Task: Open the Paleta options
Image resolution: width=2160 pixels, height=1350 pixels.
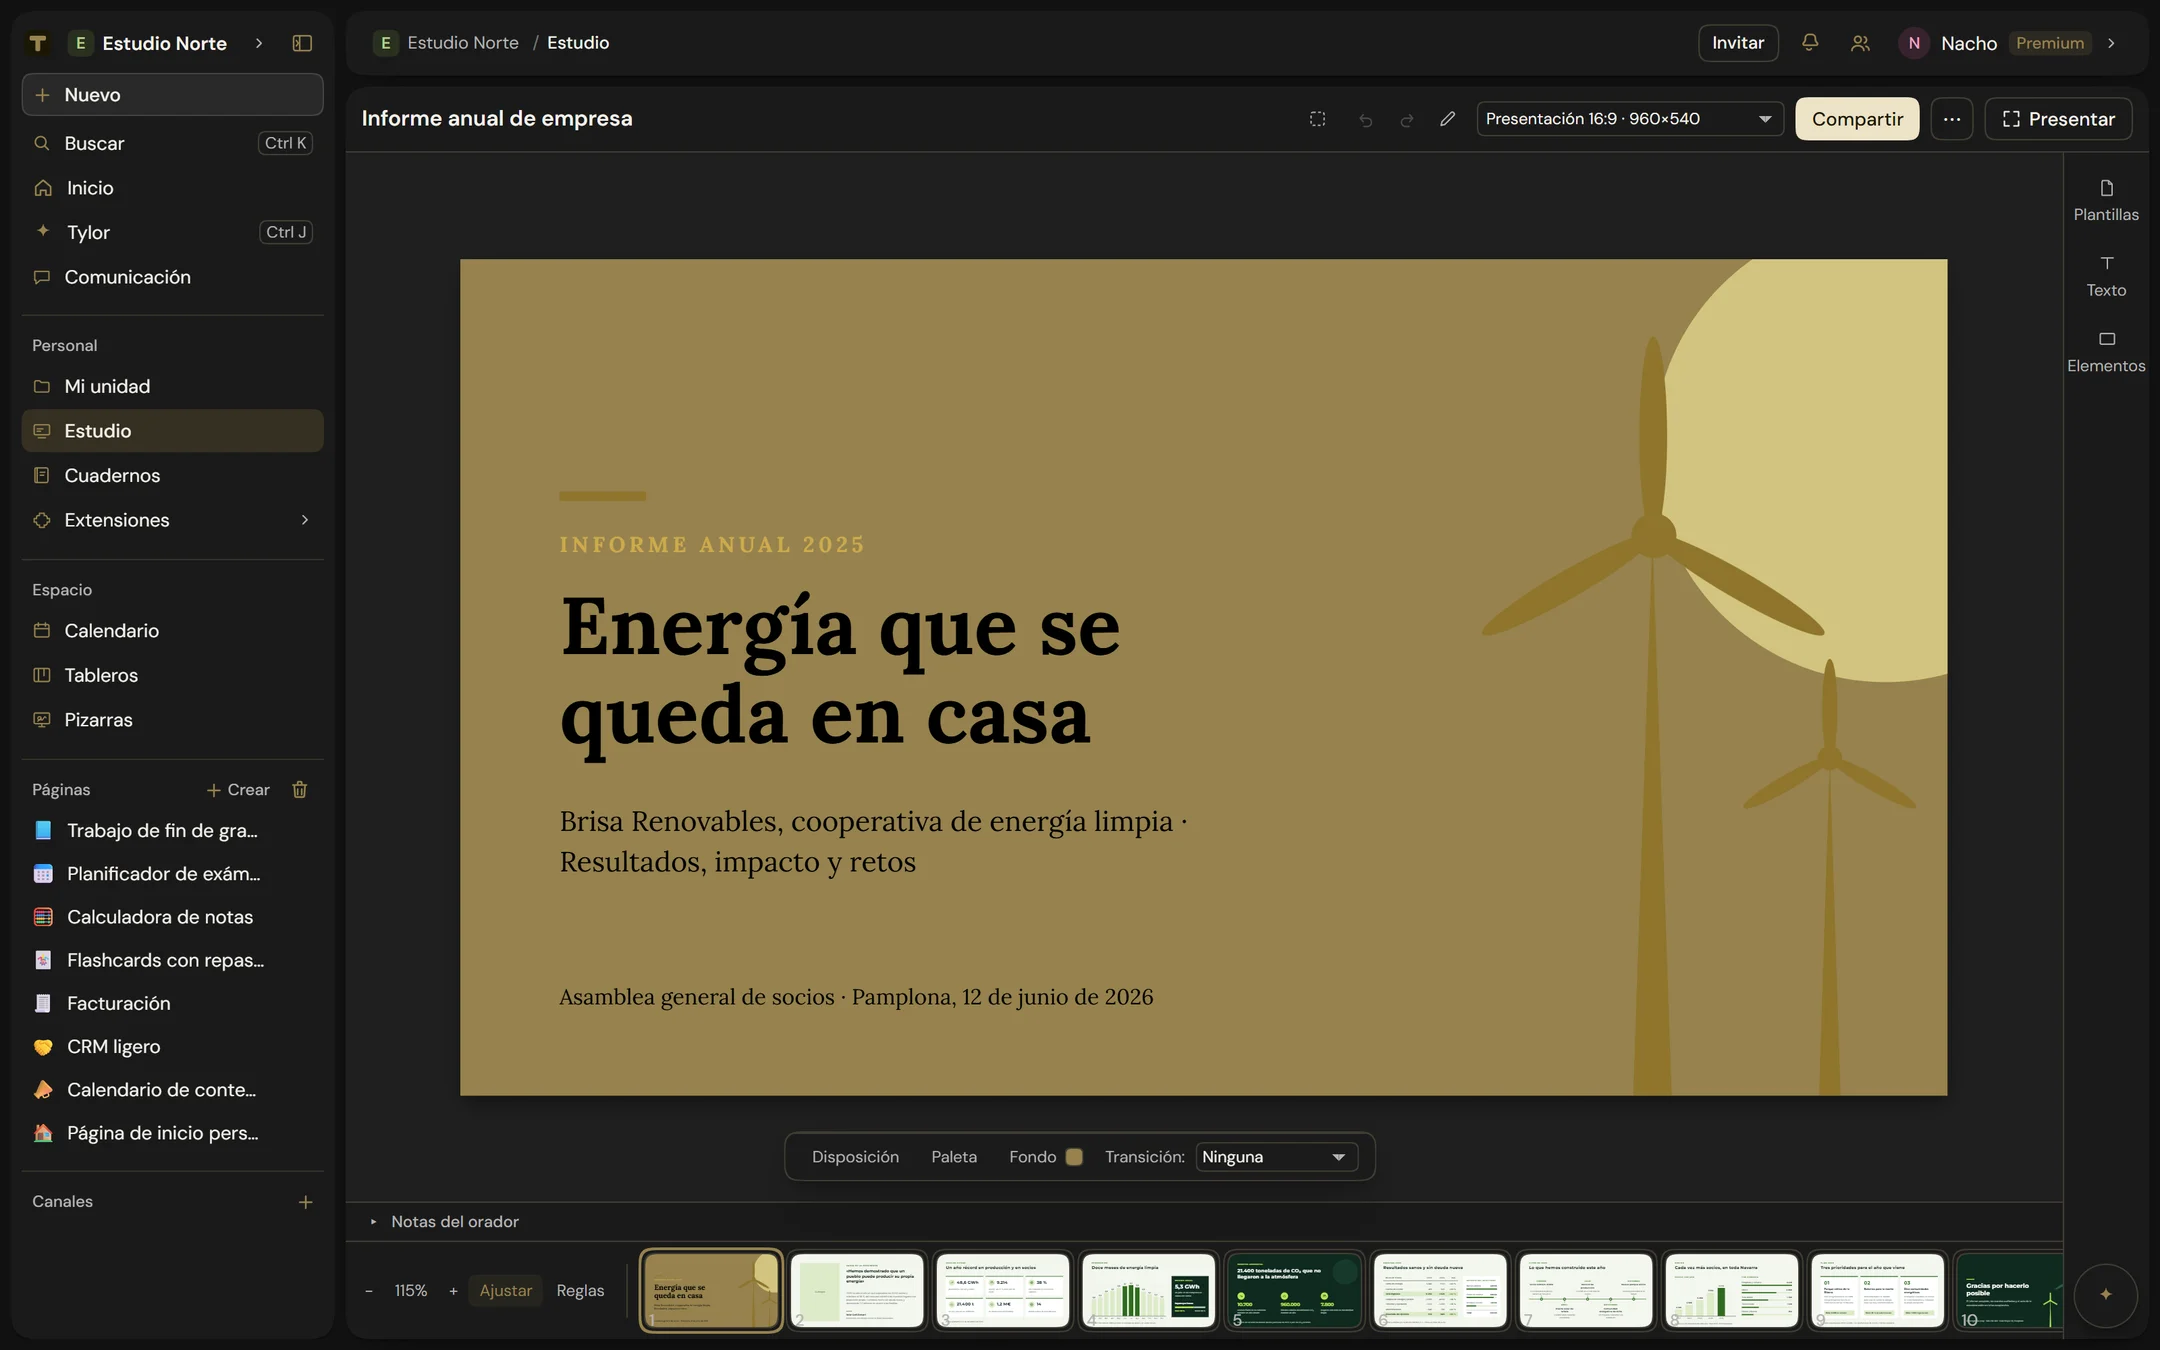Action: pos(954,1157)
